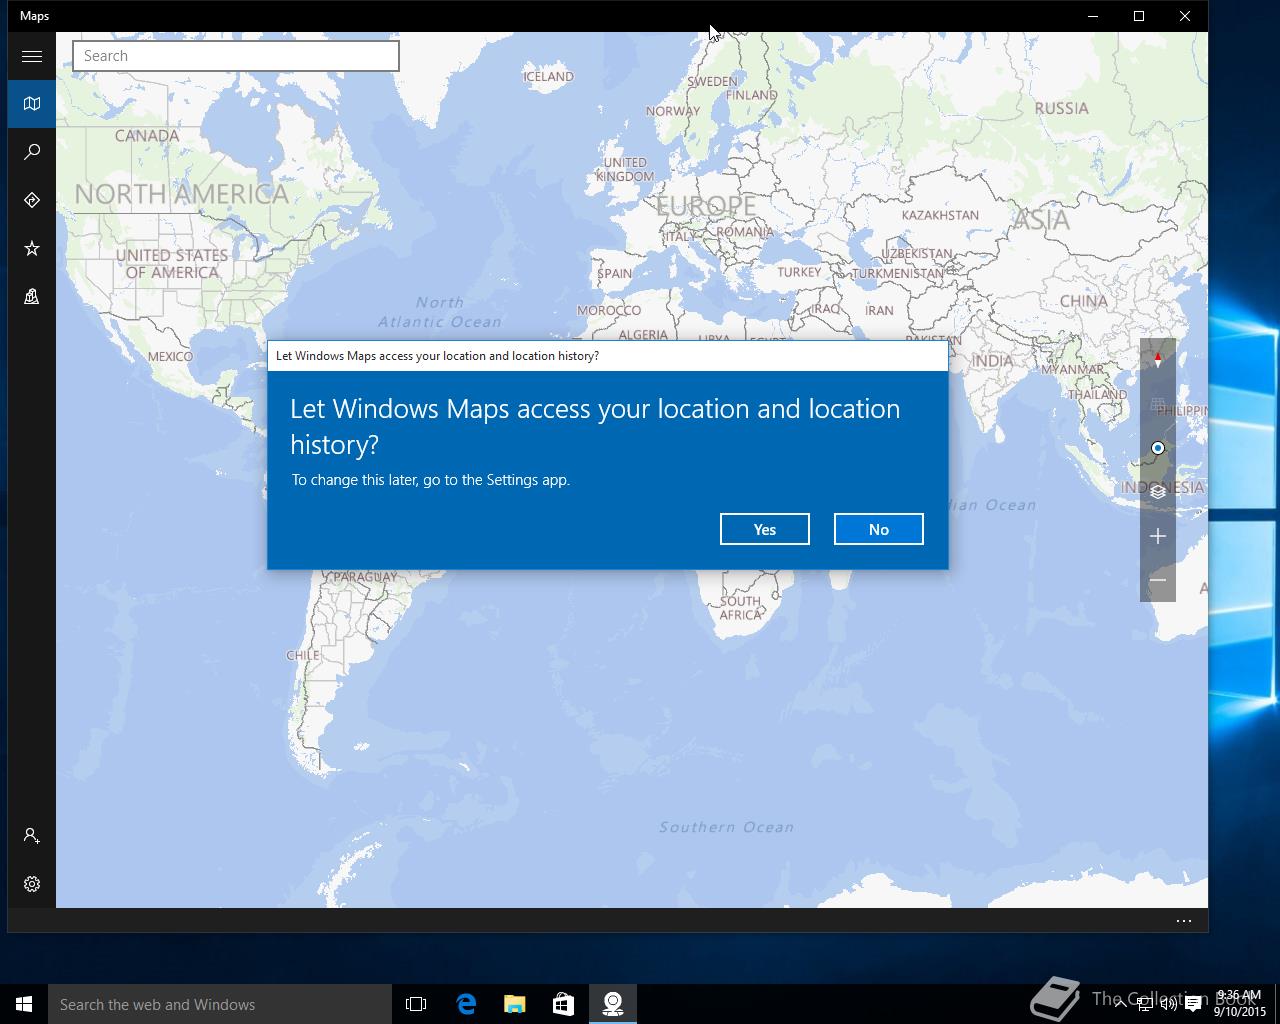This screenshot has width=1280, height=1024.
Task: Show hidden system tray icons
Action: 1120,1004
